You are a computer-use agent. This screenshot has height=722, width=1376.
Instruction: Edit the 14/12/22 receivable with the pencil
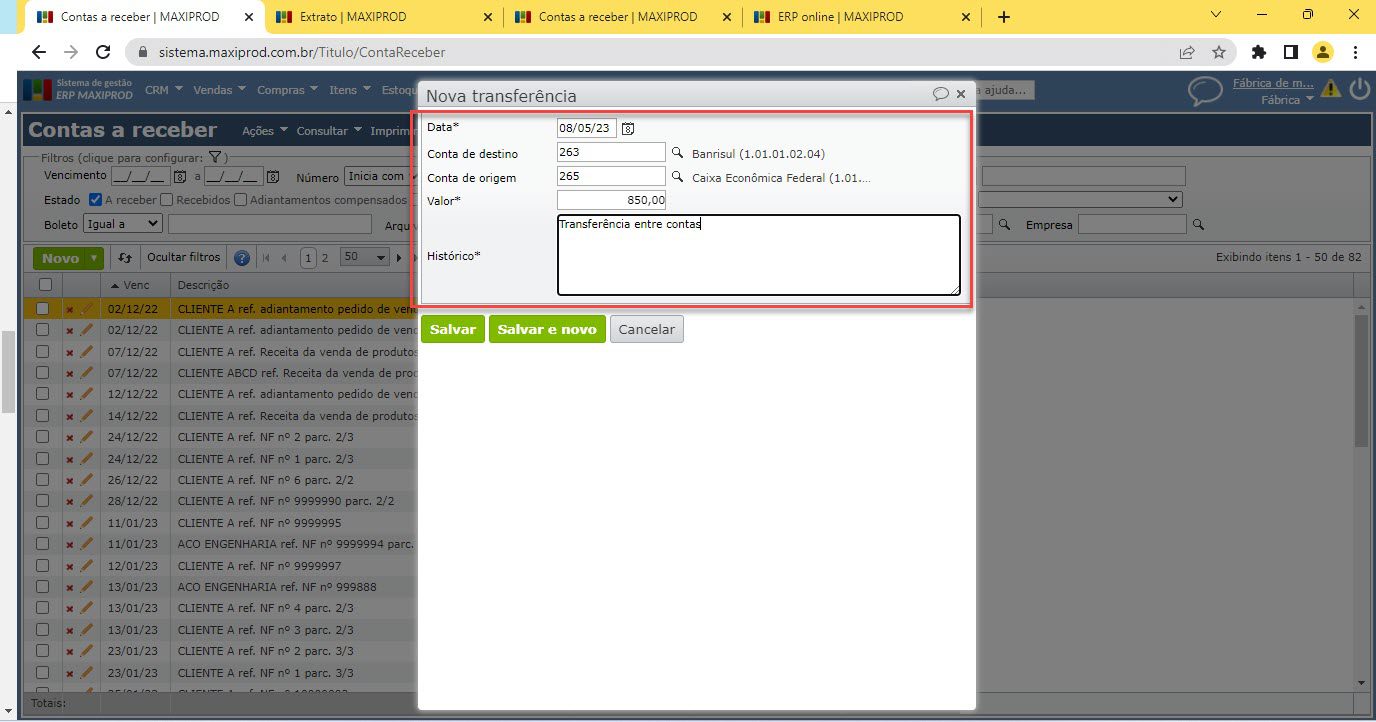[x=86, y=415]
